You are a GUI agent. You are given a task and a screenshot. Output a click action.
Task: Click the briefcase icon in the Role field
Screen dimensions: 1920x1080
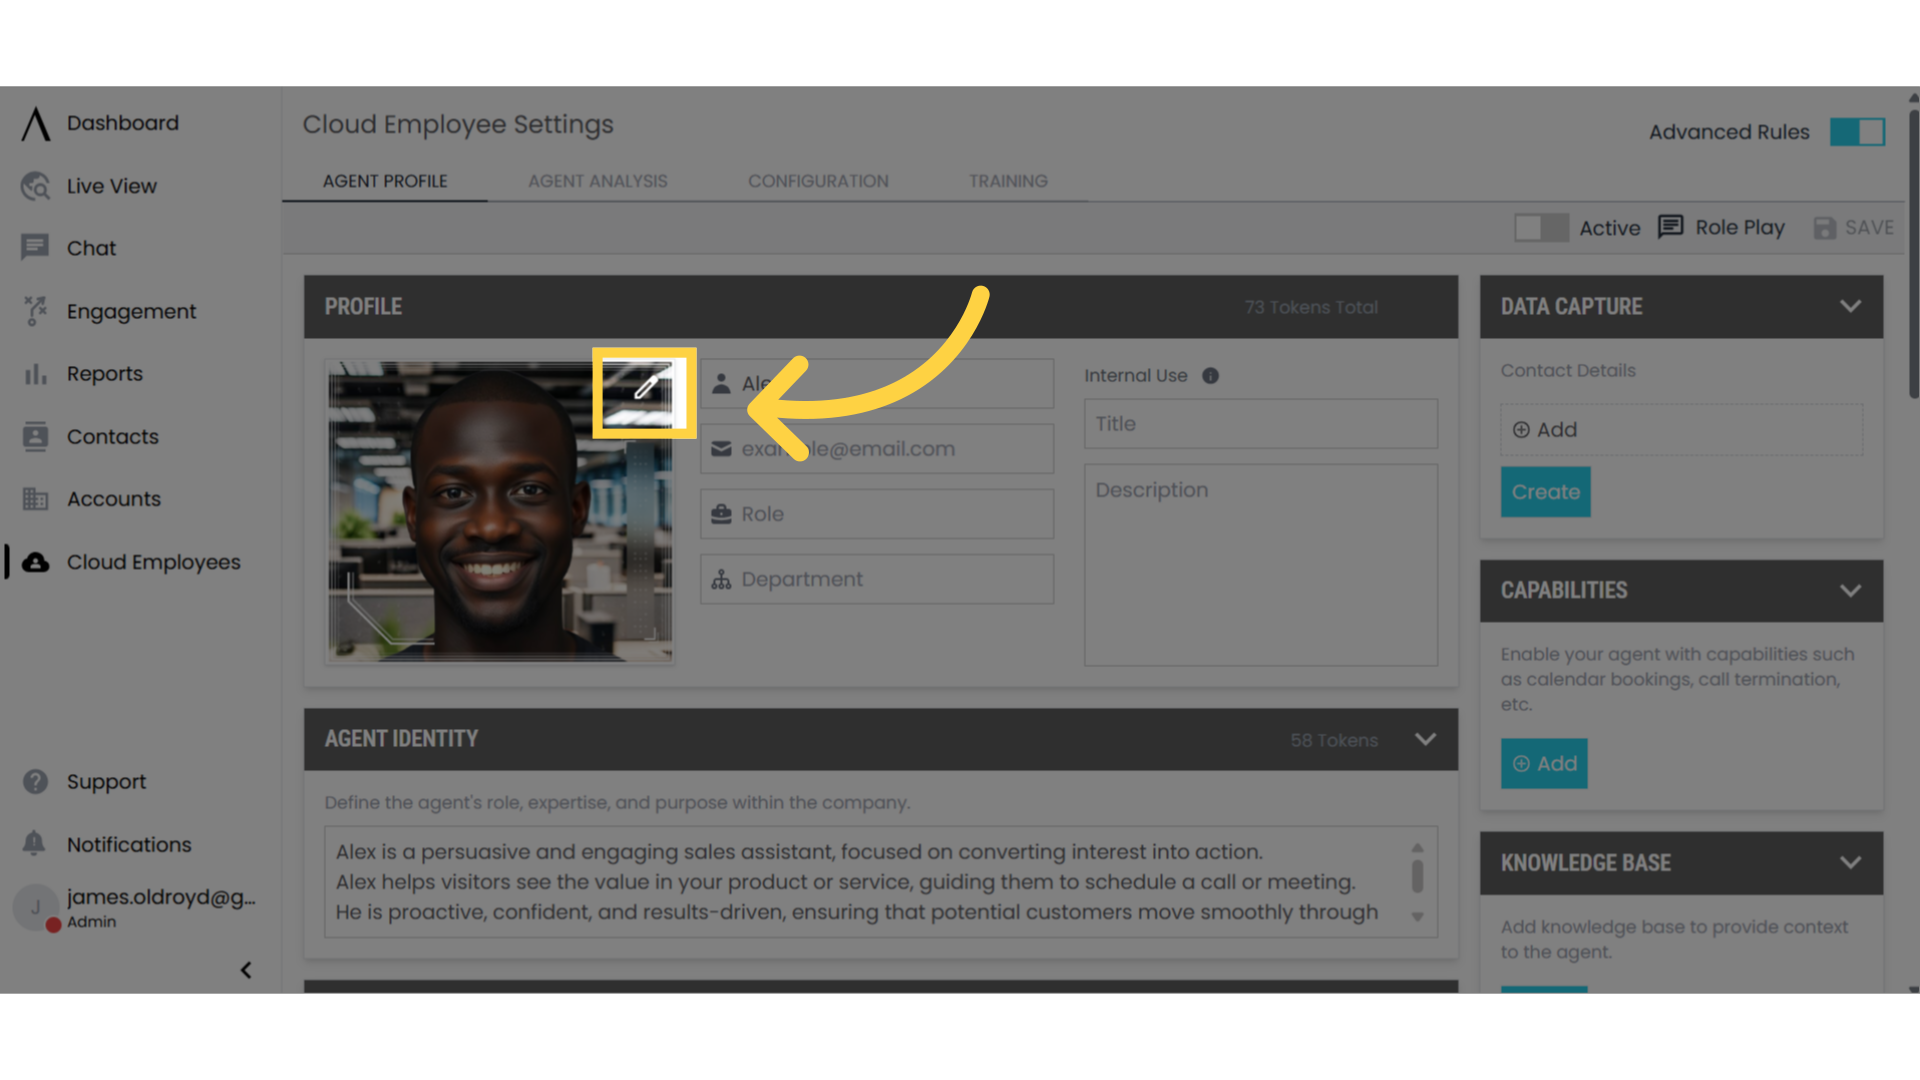pos(722,513)
